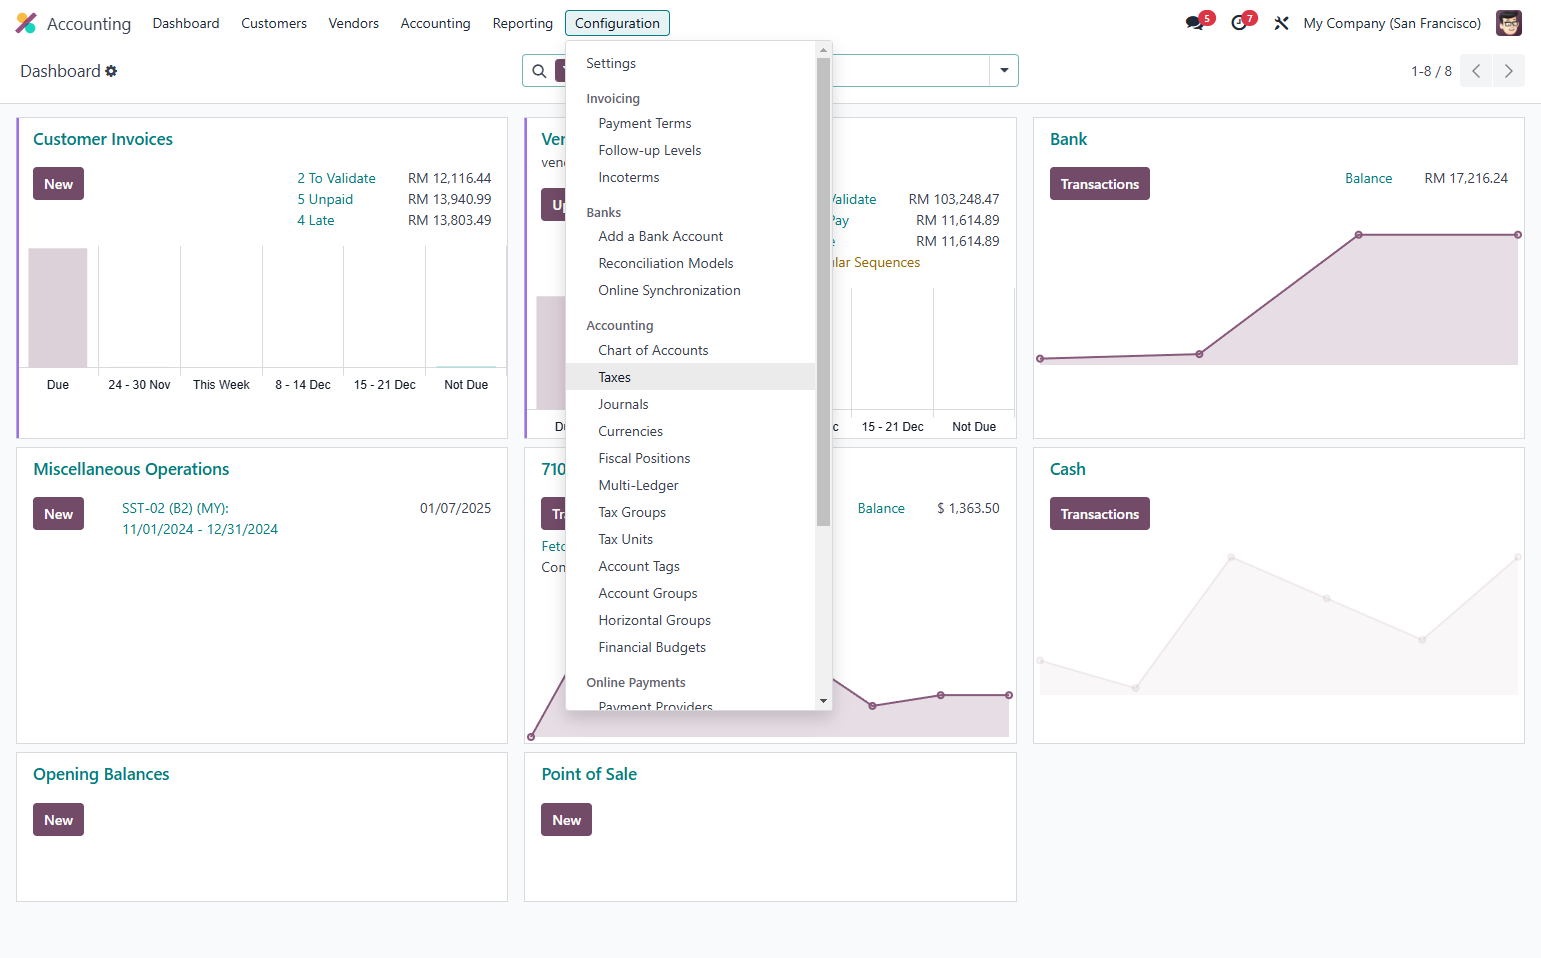
Task: Open the user avatar menu
Action: click(x=1509, y=23)
